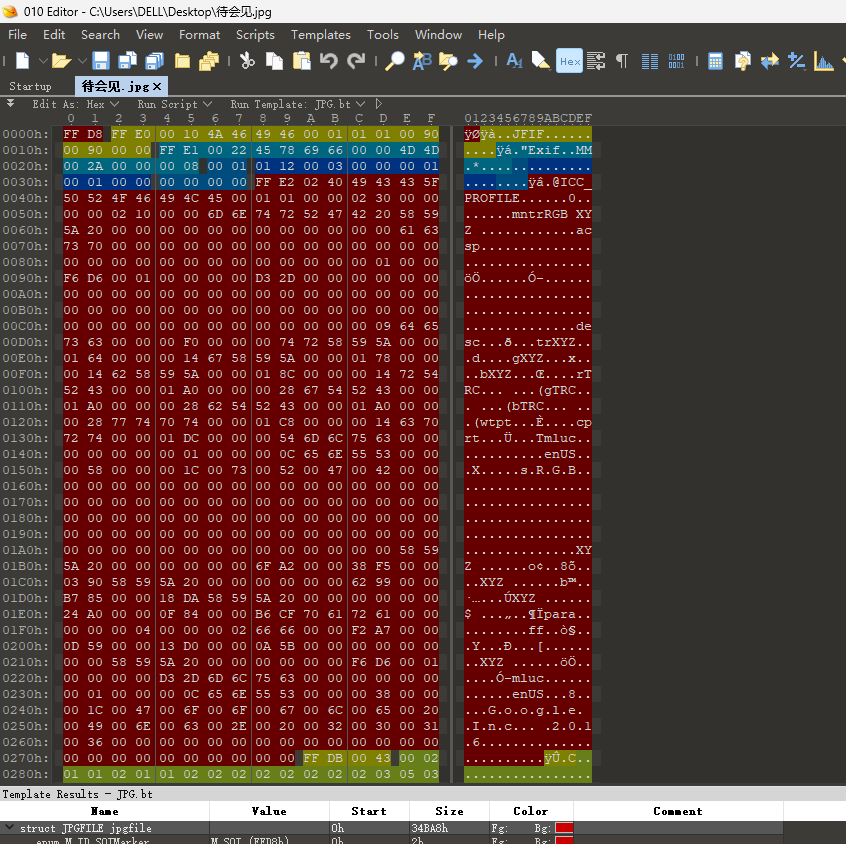Cut selection using the scissors icon
The height and width of the screenshot is (844, 846).
pyautogui.click(x=247, y=61)
